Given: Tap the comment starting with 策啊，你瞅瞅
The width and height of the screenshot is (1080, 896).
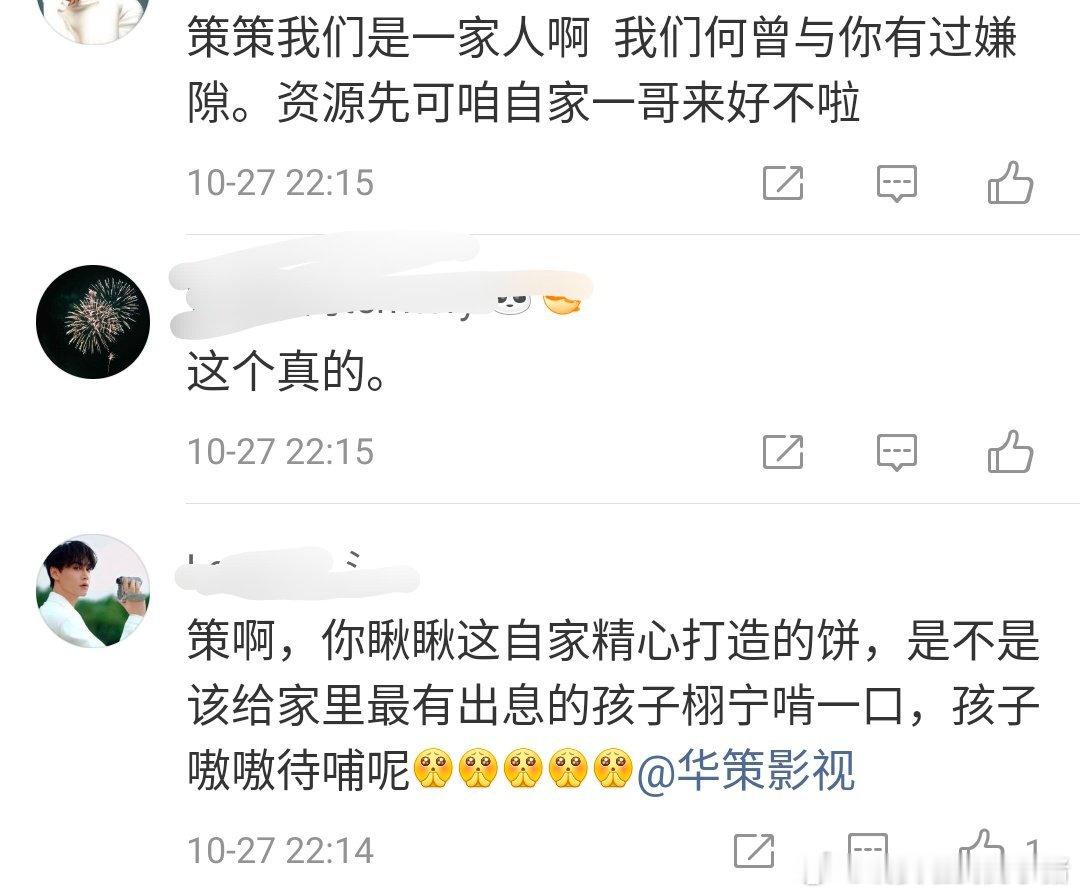Looking at the screenshot, I should click(613, 705).
